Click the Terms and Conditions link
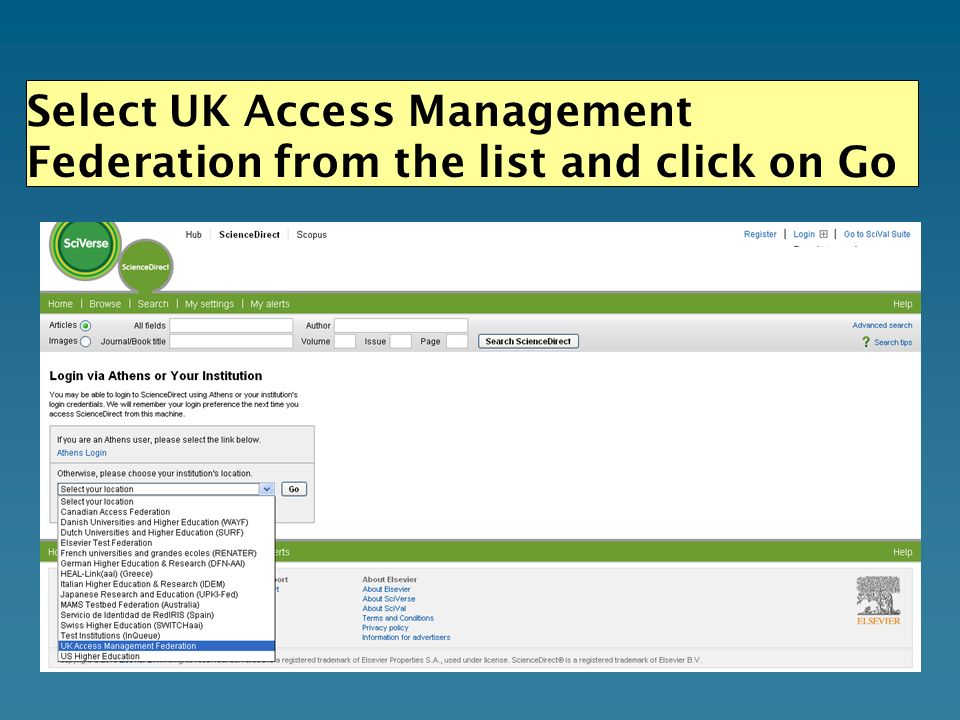The image size is (960, 720). point(397,618)
